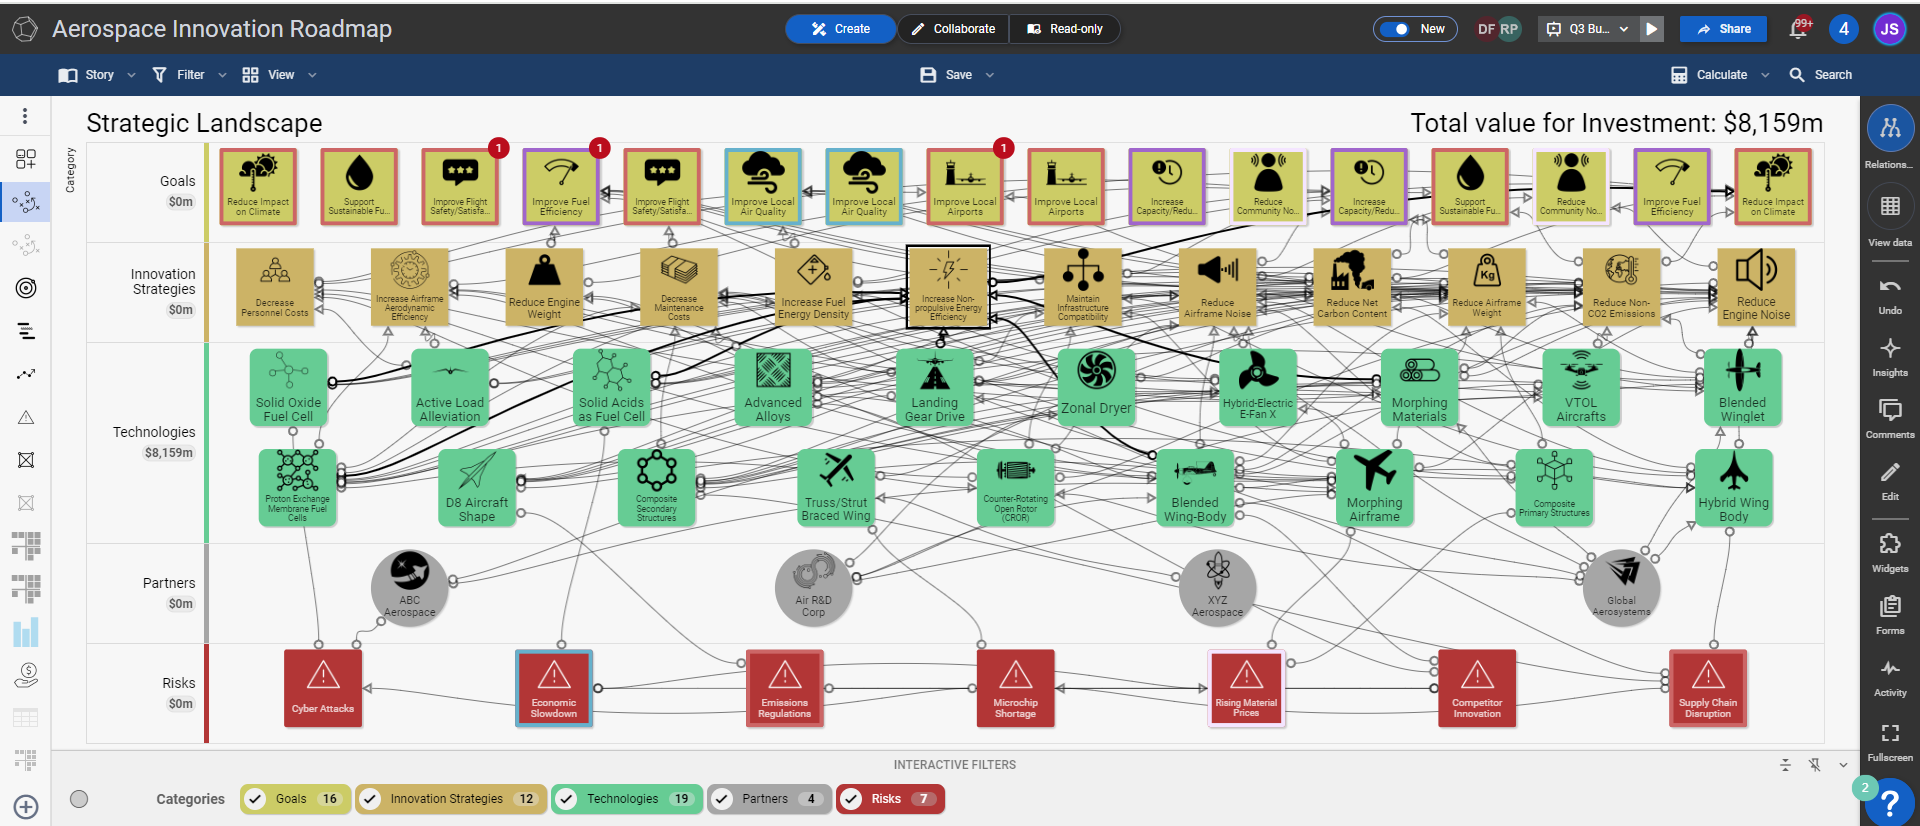Switch to Read-only mode
Screen dimensions: 1920x826
tap(1064, 29)
